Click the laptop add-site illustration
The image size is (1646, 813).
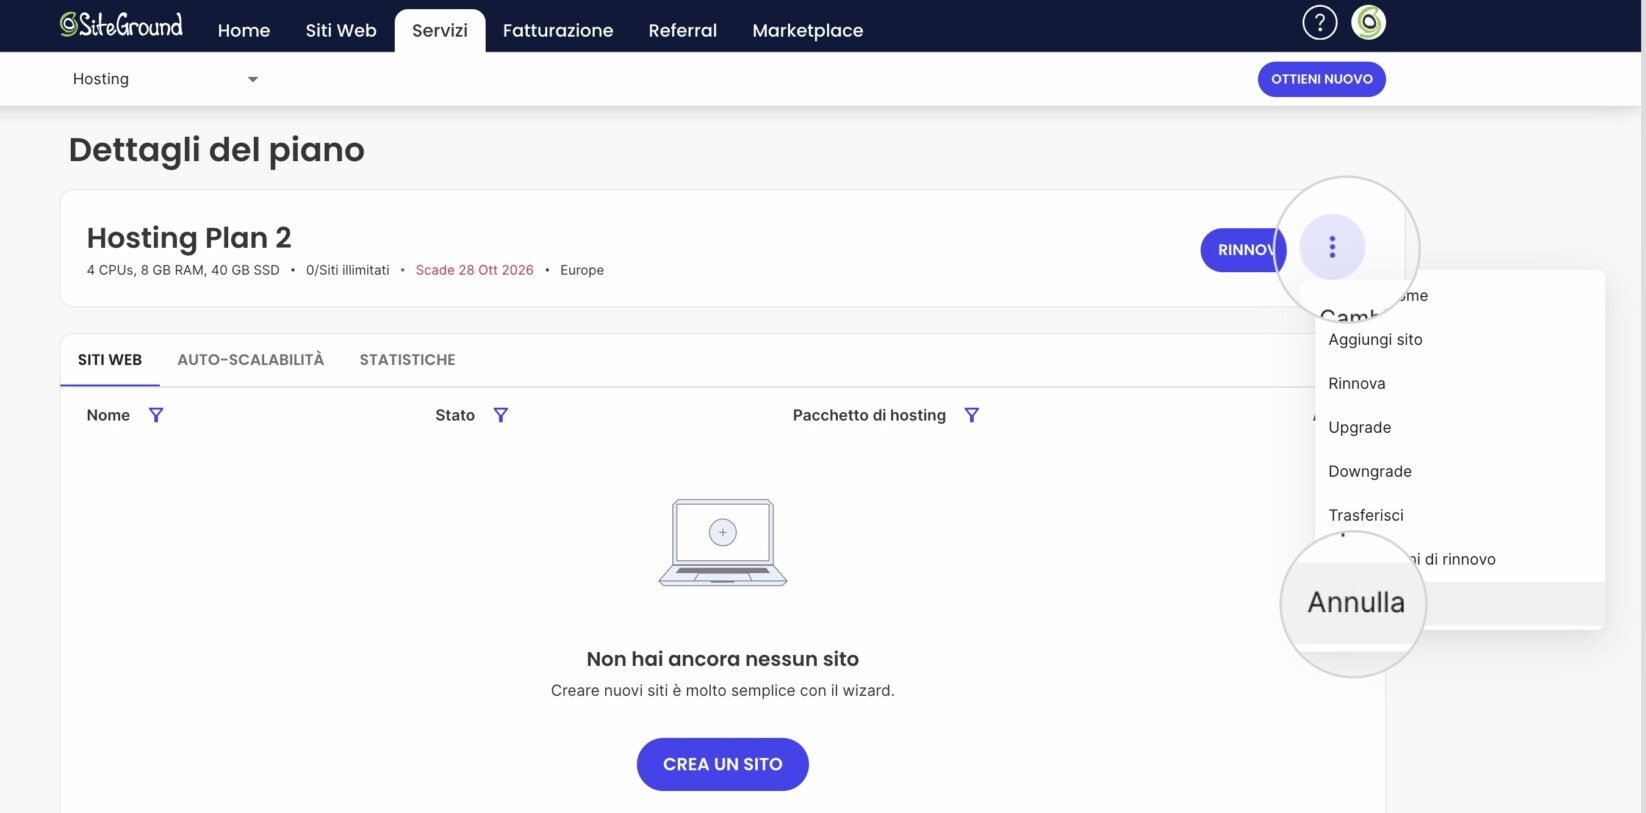723,542
